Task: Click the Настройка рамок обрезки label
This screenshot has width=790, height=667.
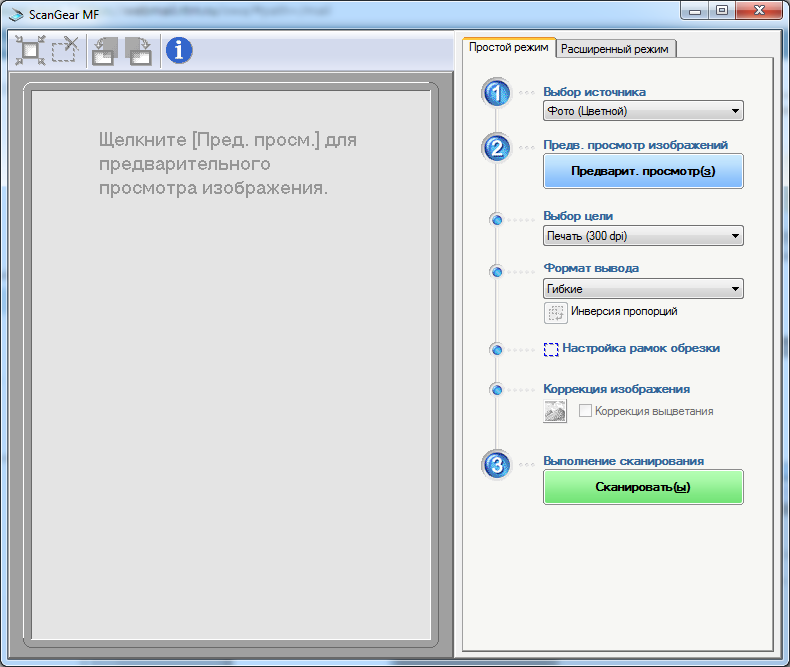Action: [640, 349]
